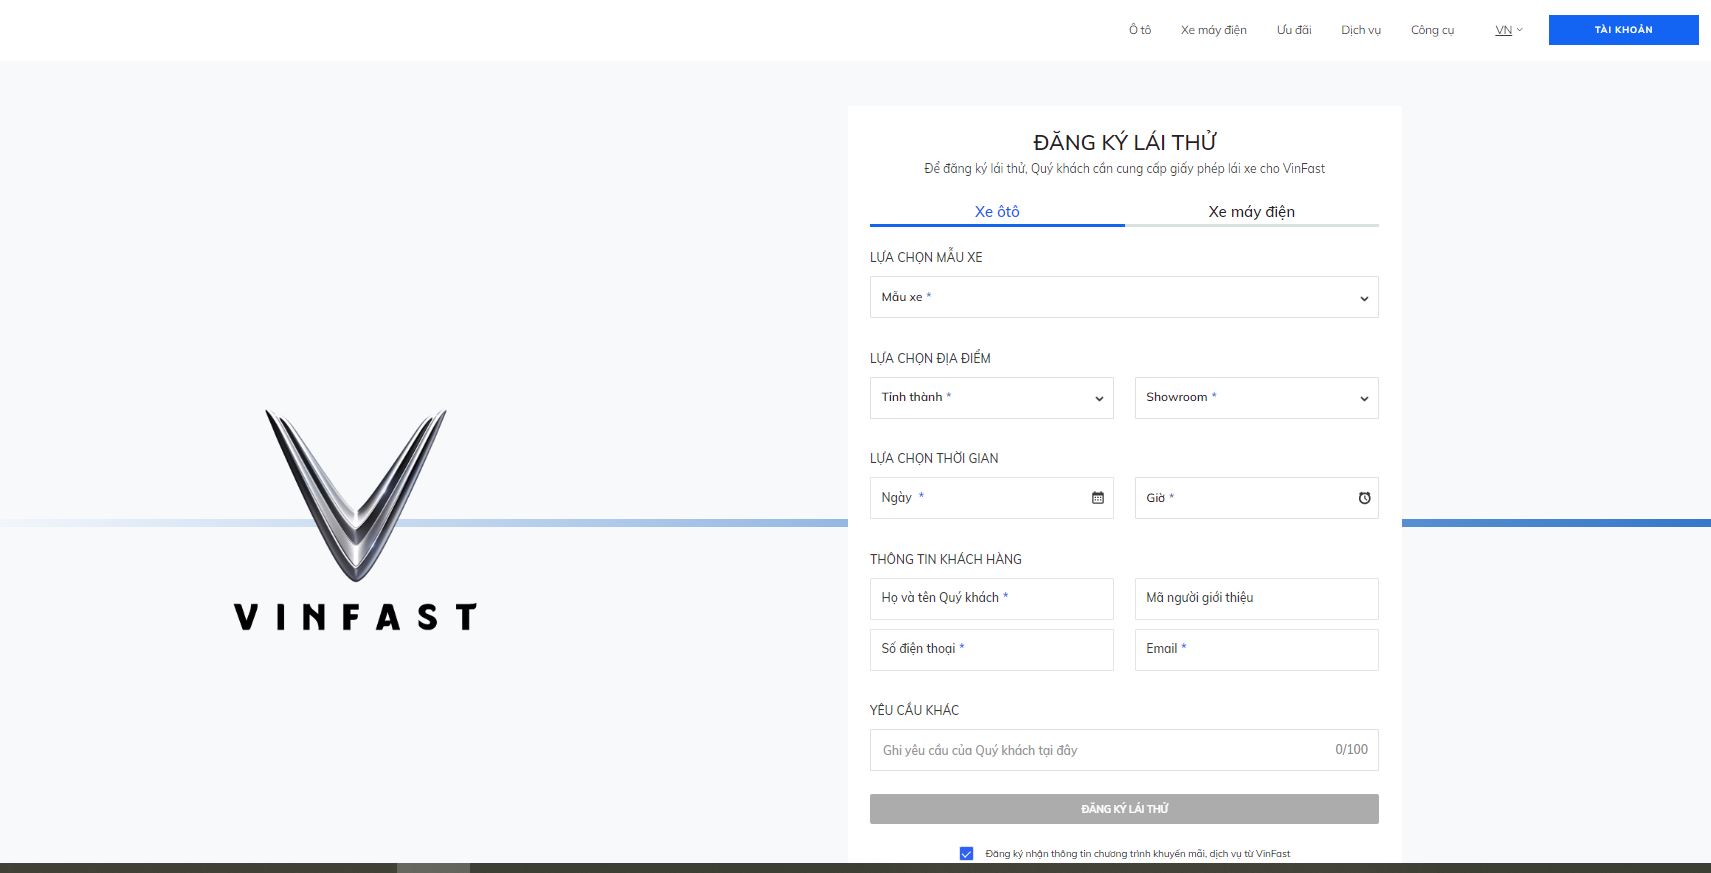
Task: Open the Ưu đãi menu
Action: click(x=1294, y=30)
